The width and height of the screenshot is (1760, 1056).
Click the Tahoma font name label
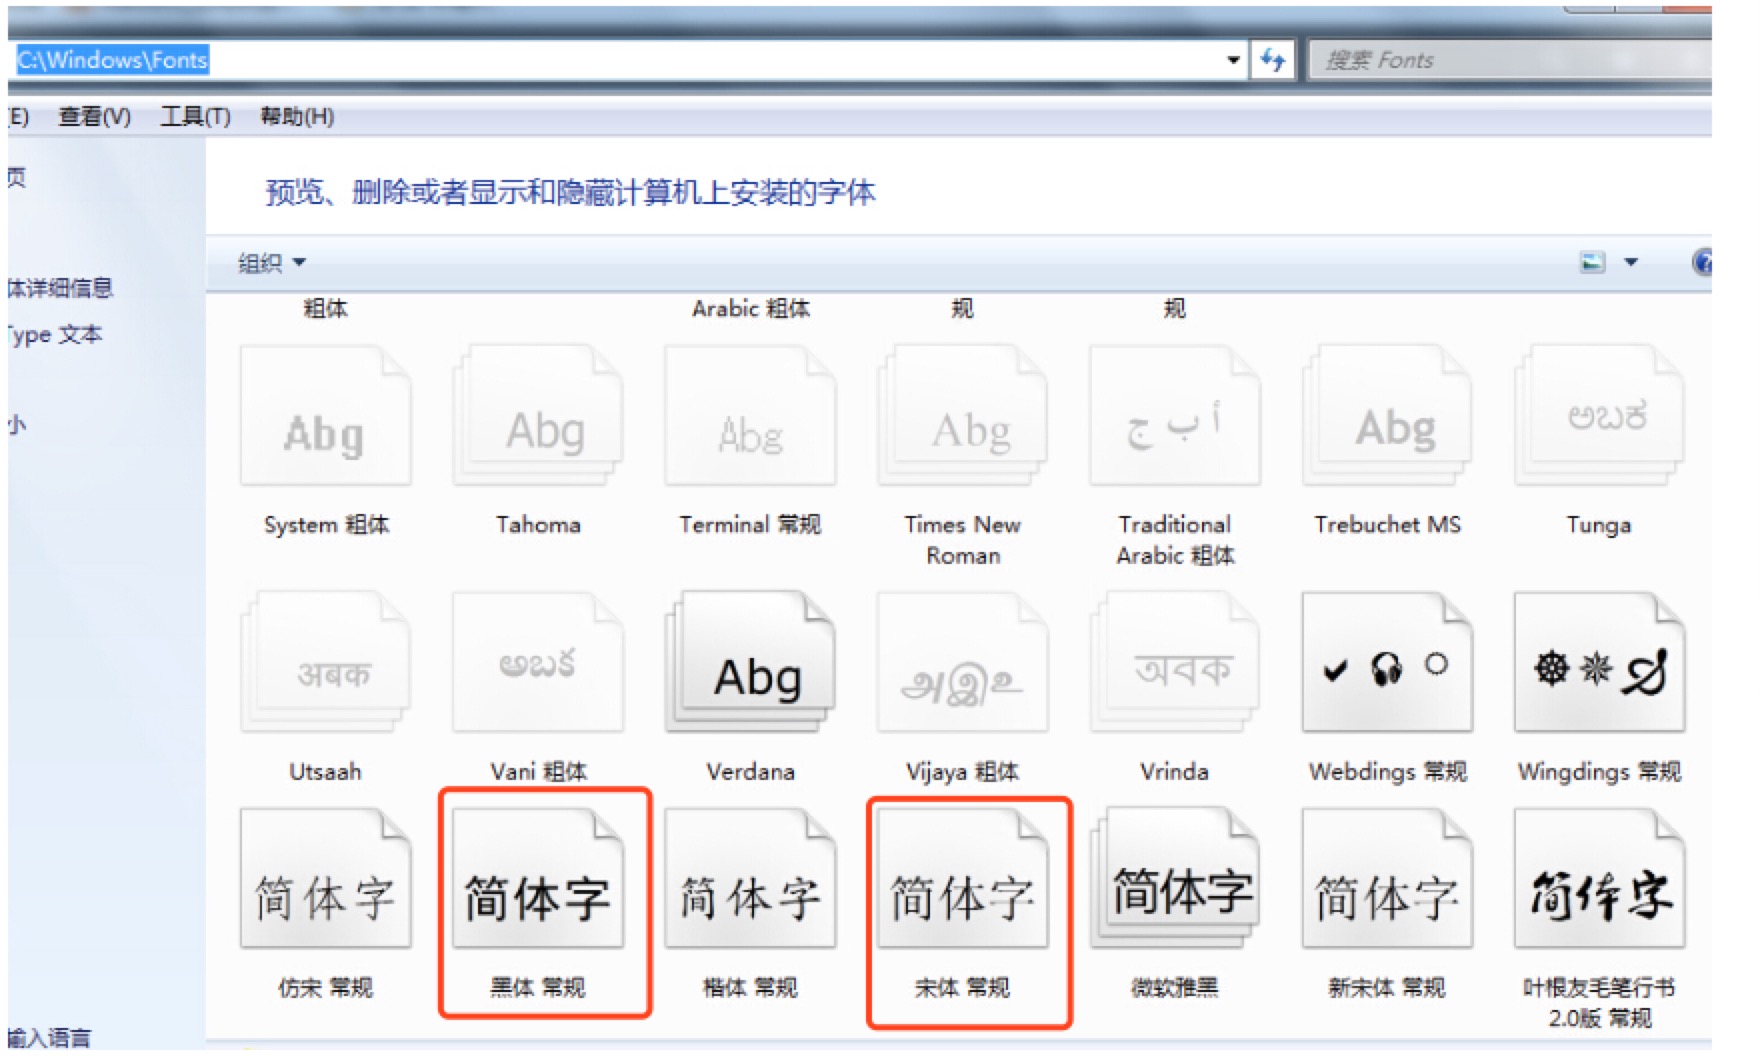[x=538, y=525]
